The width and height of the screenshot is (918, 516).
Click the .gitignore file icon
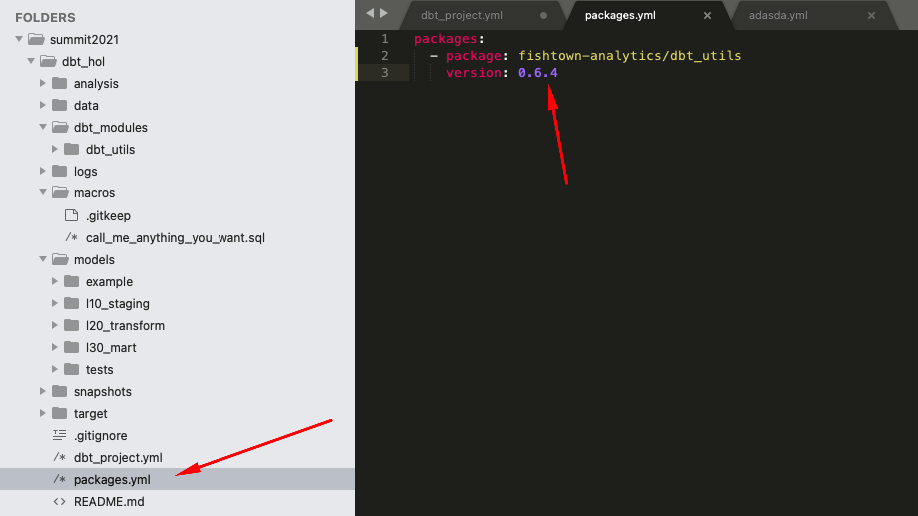click(60, 435)
